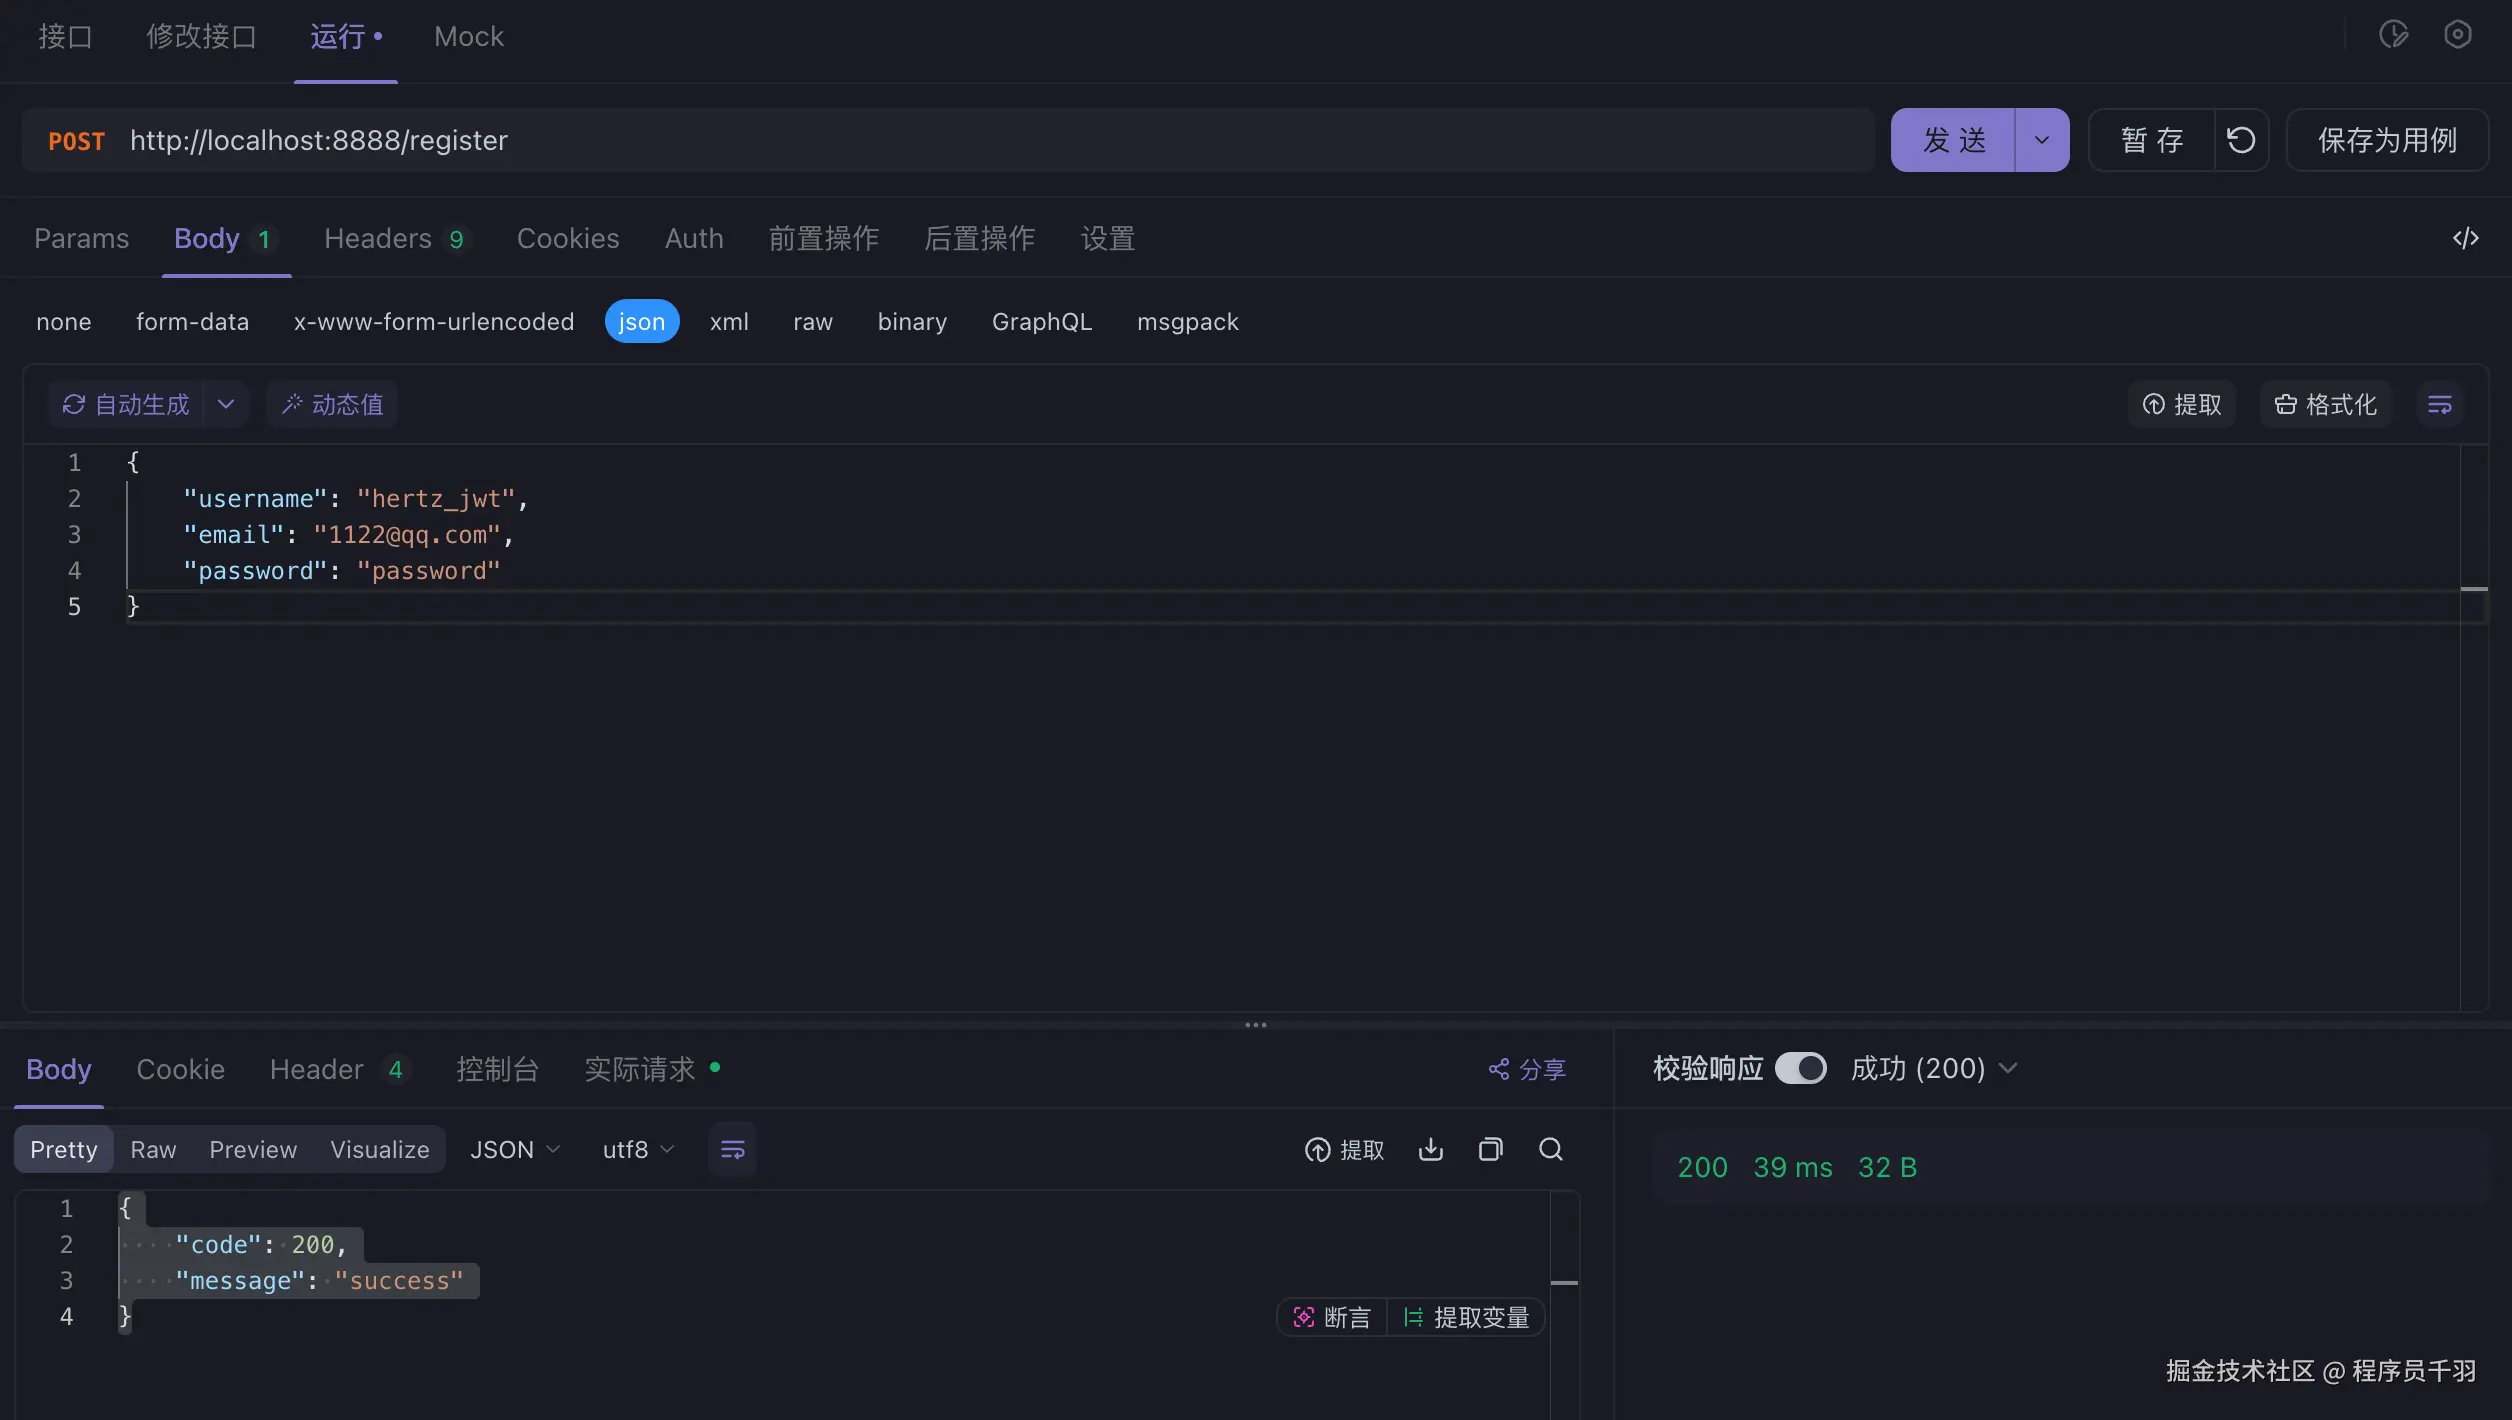Select the form-data body type

pos(192,321)
